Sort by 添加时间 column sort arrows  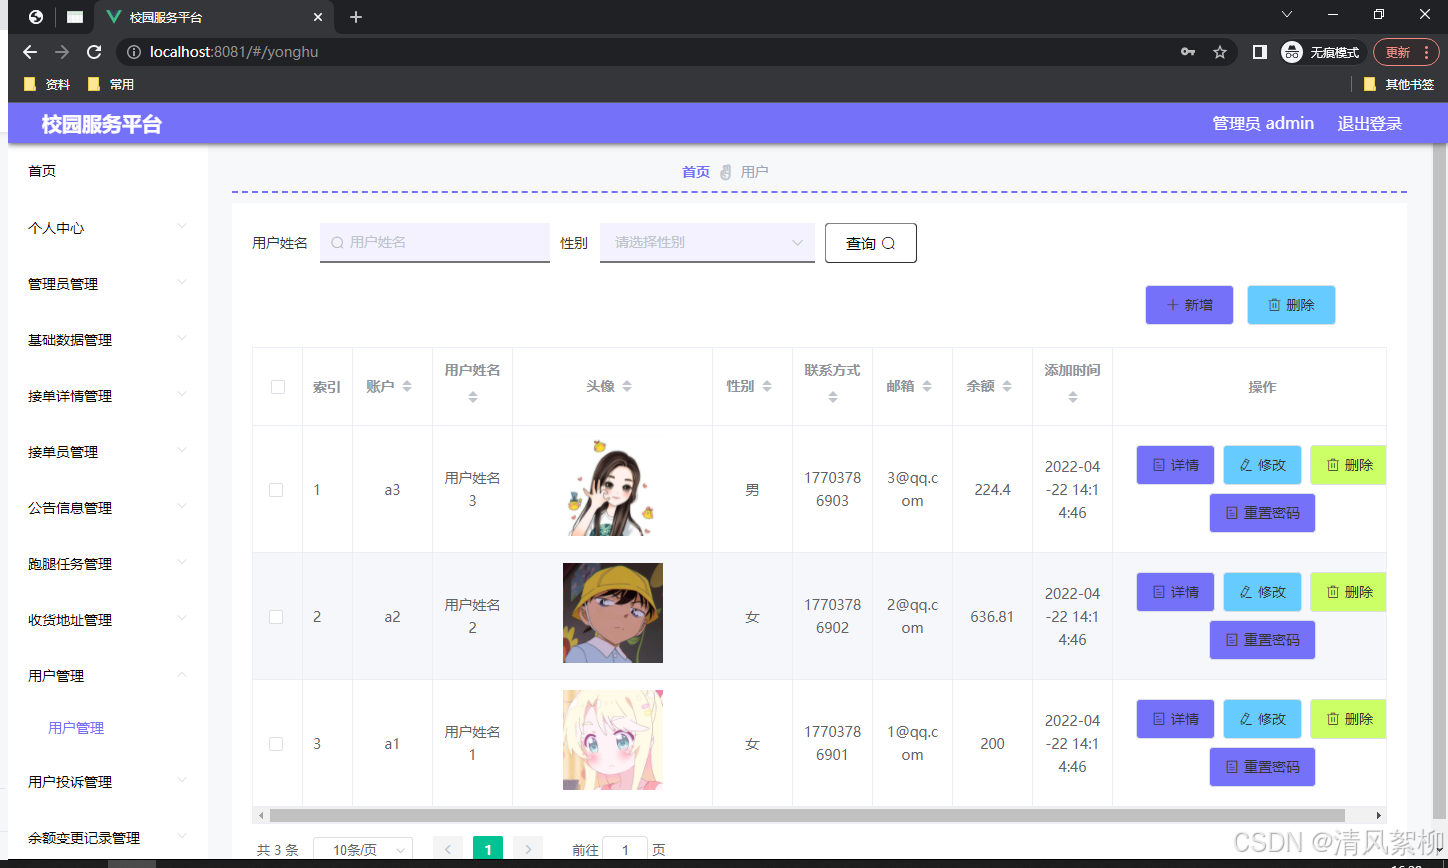click(x=1073, y=397)
